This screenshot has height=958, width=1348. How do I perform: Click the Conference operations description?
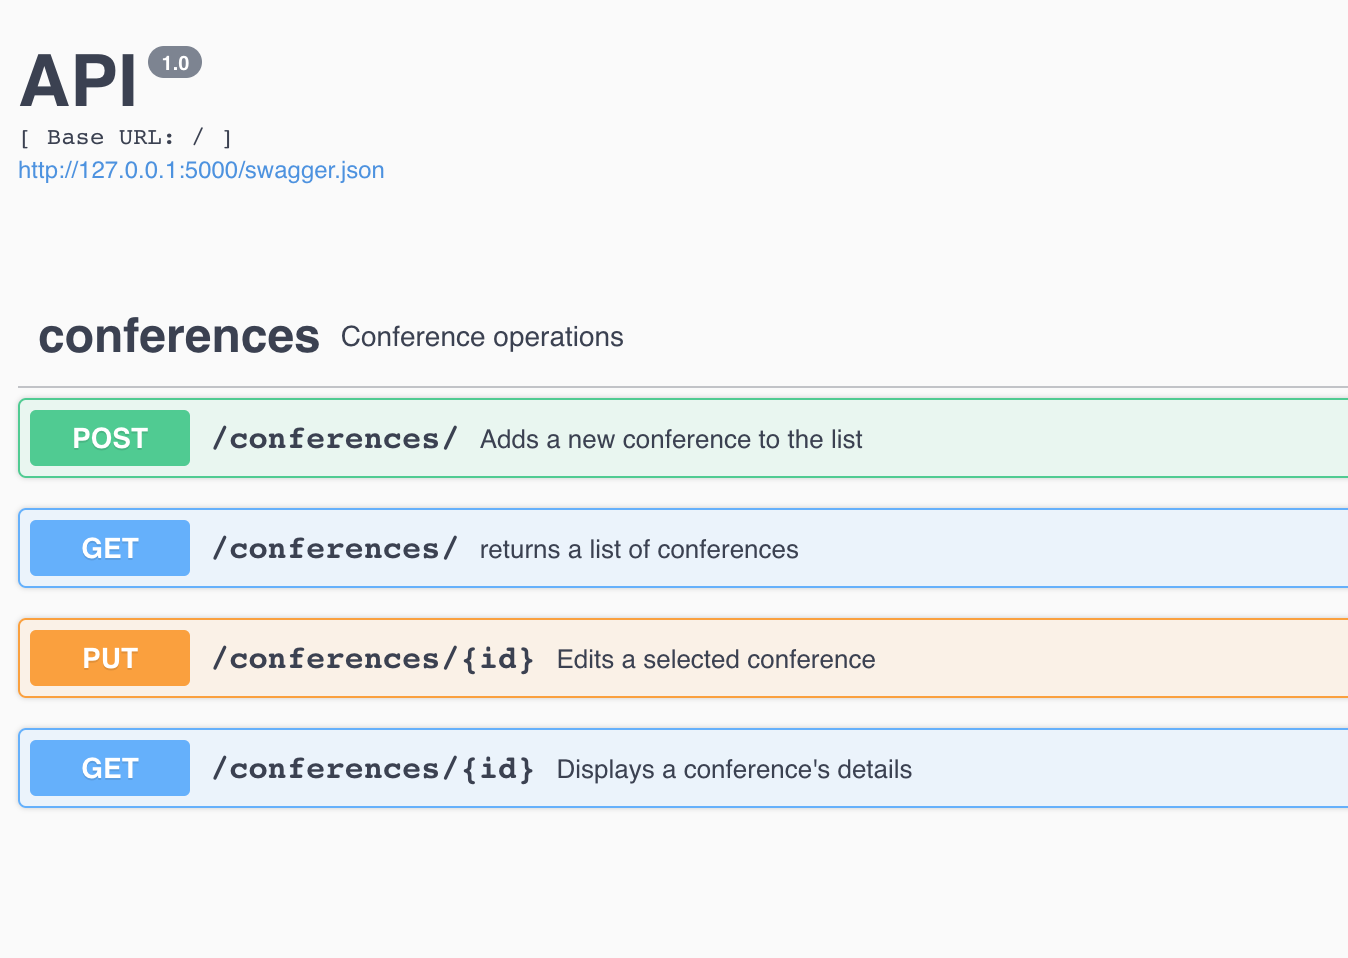pos(482,337)
